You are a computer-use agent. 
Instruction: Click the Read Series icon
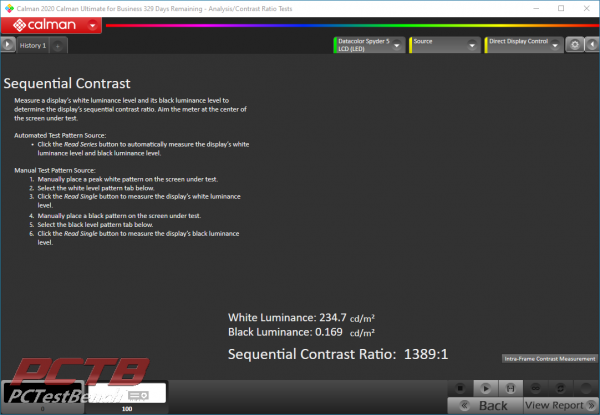click(509, 386)
